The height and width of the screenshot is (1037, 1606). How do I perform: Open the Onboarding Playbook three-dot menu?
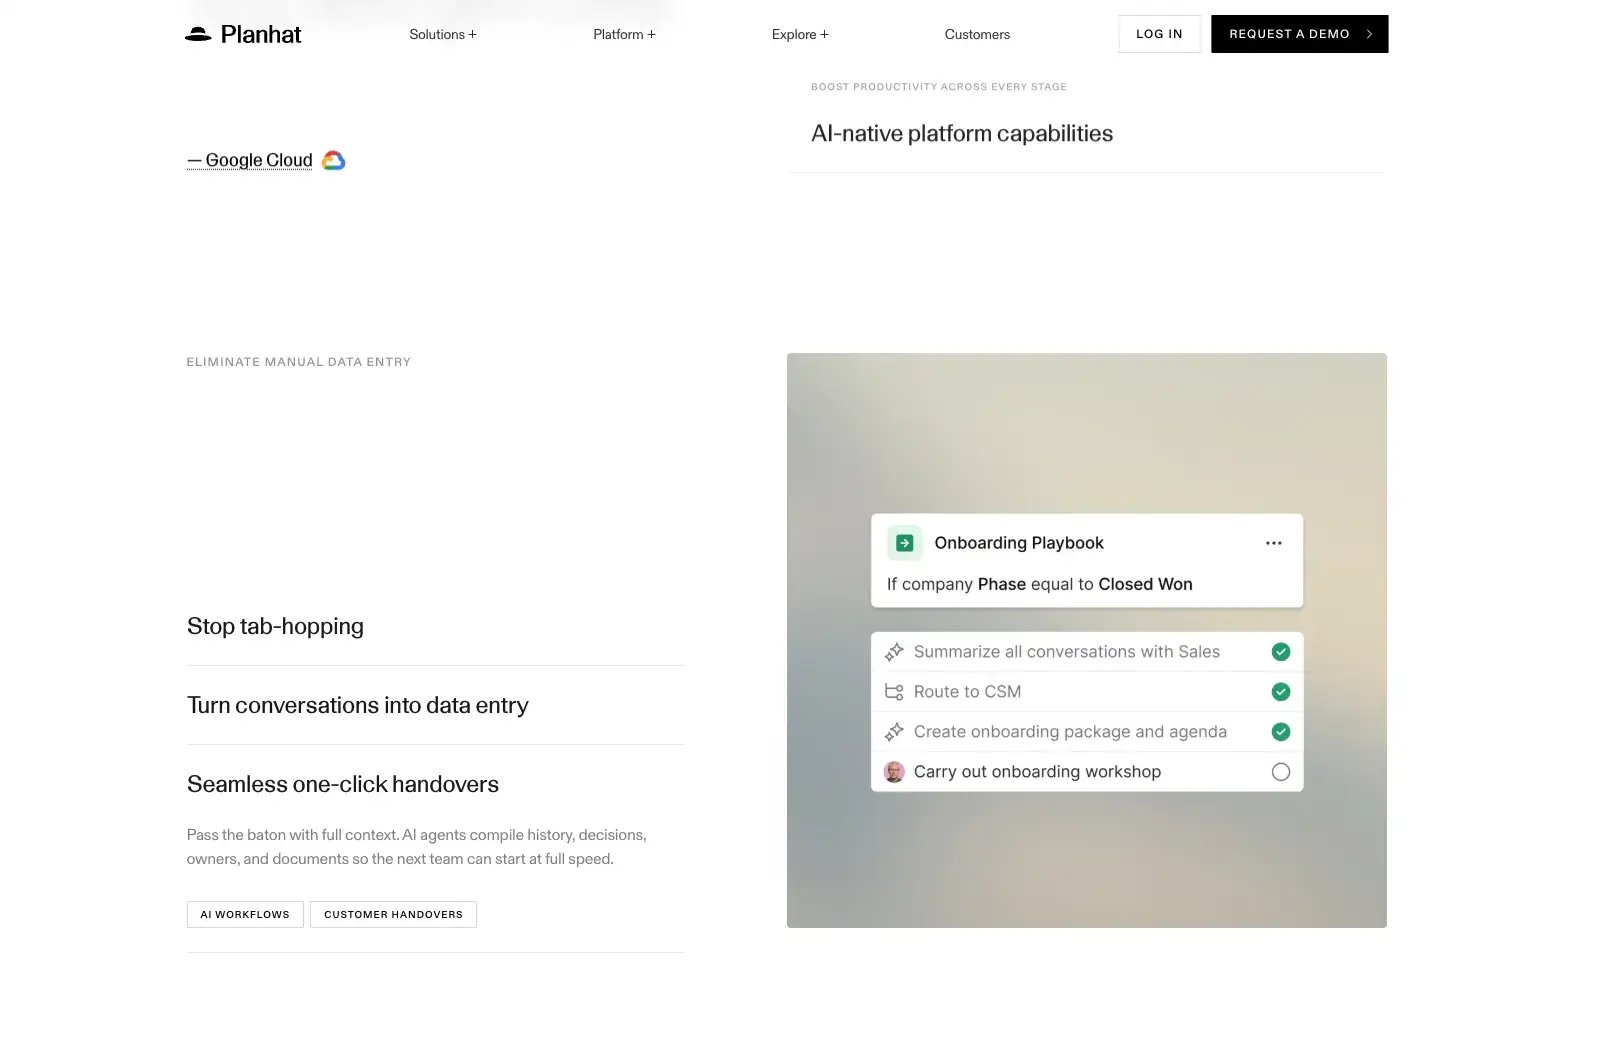point(1273,543)
